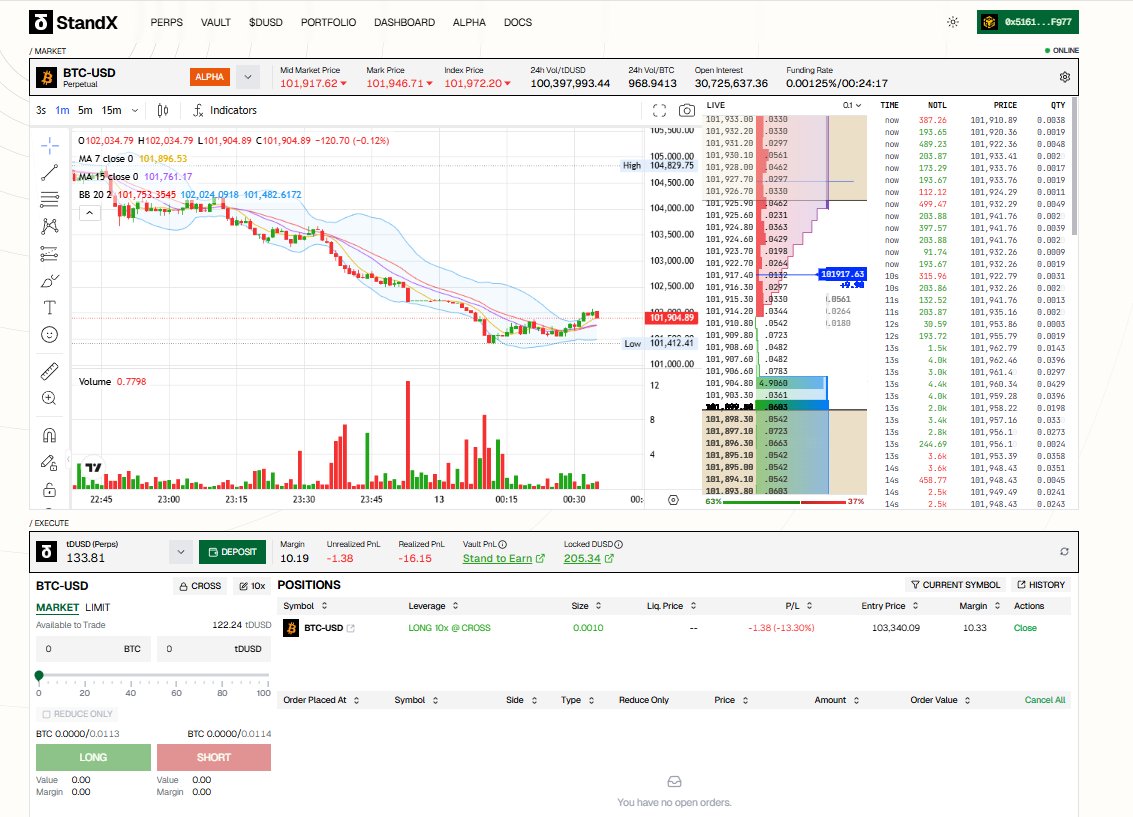Refresh the account balance panel
Viewport: 1133px width, 817px height.
(1064, 552)
